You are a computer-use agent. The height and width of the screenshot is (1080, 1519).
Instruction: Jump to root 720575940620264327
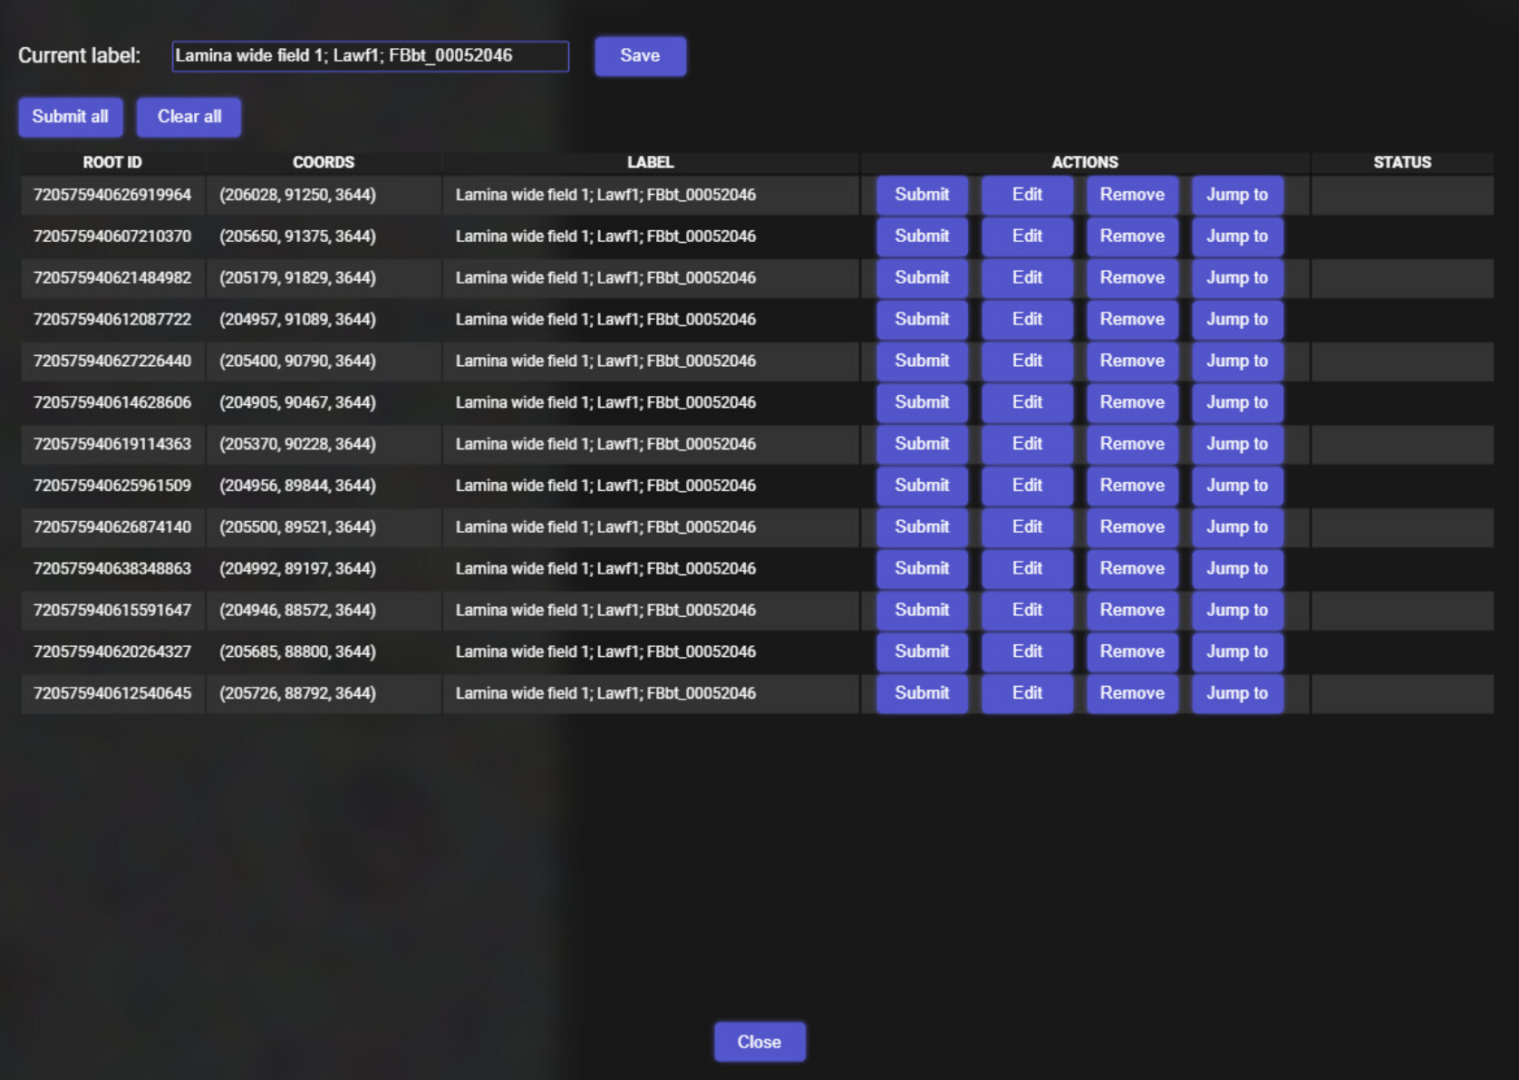tap(1237, 652)
